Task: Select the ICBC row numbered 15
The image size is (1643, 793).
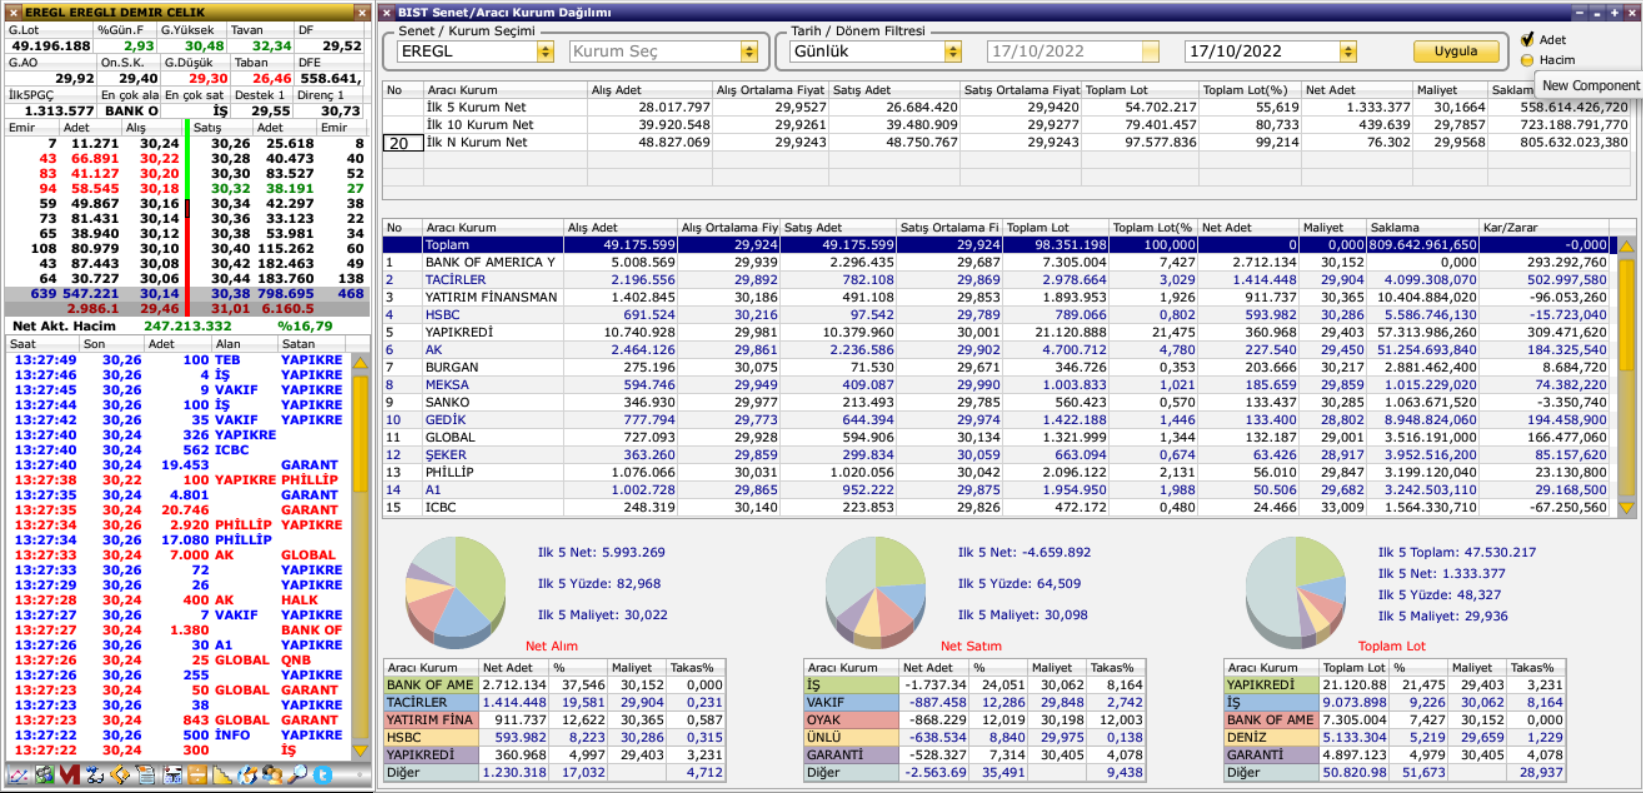Action: [x=997, y=507]
